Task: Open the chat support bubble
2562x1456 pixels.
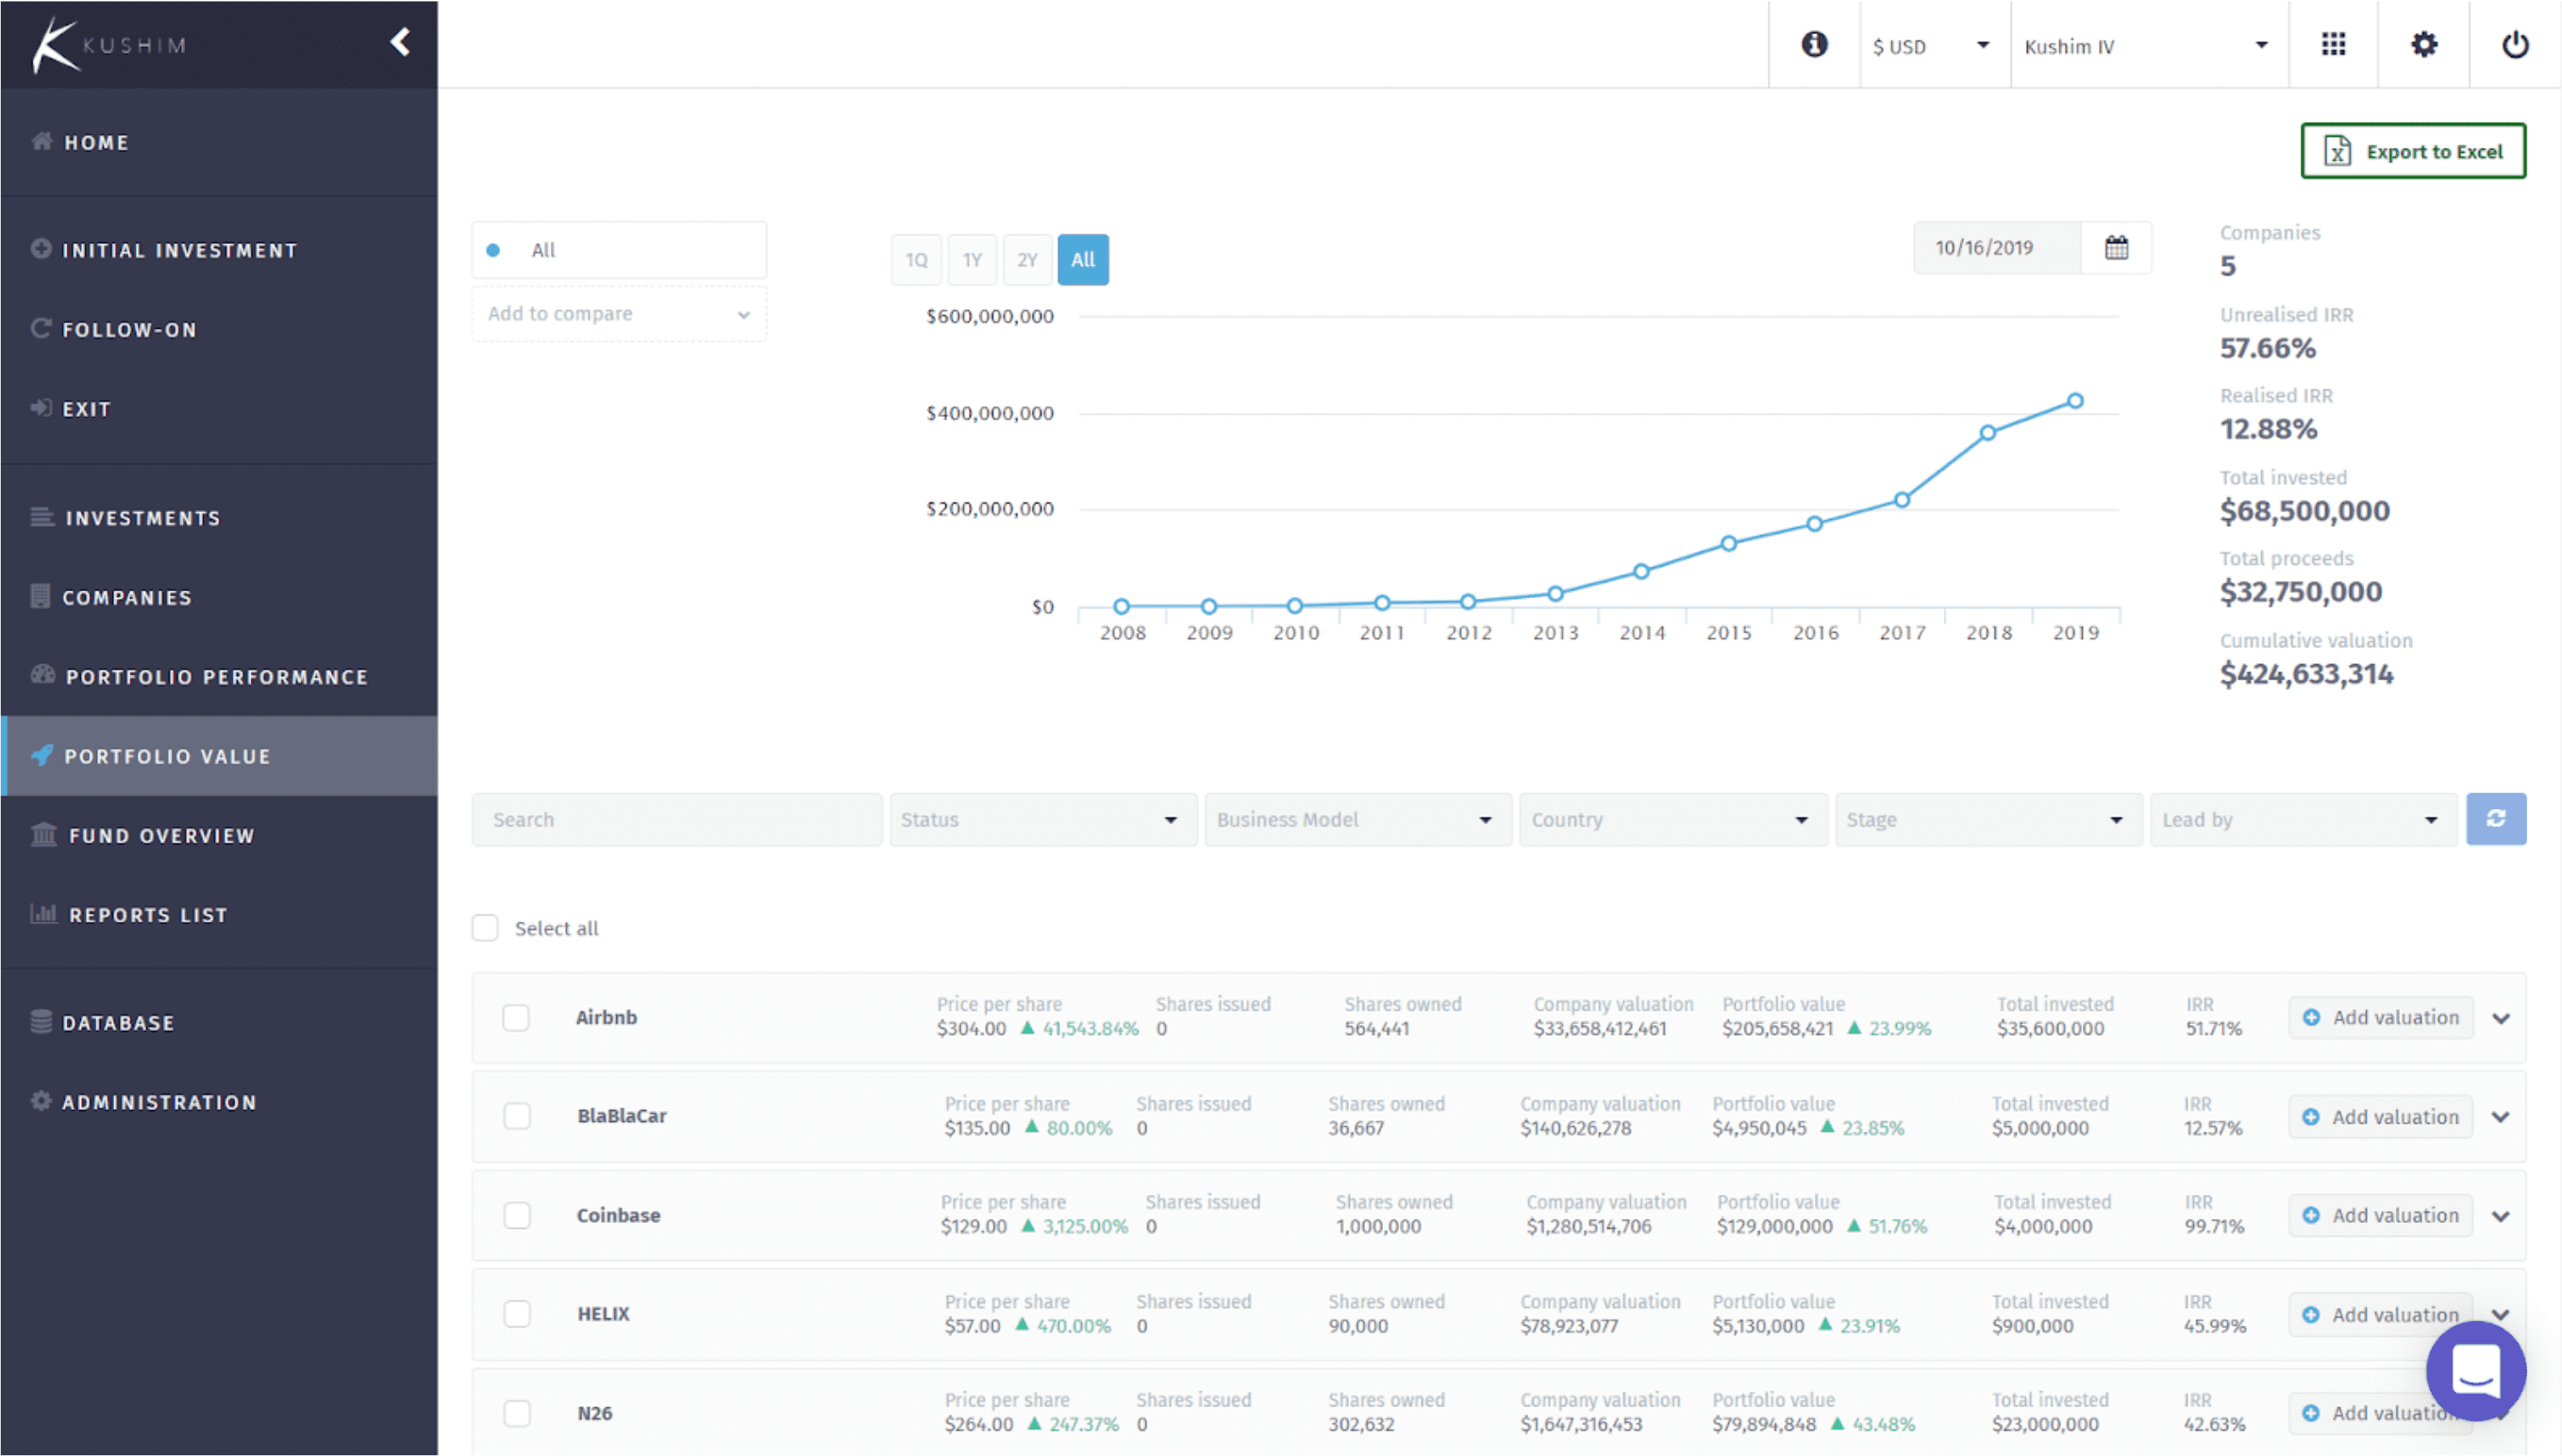Action: tap(2475, 1370)
